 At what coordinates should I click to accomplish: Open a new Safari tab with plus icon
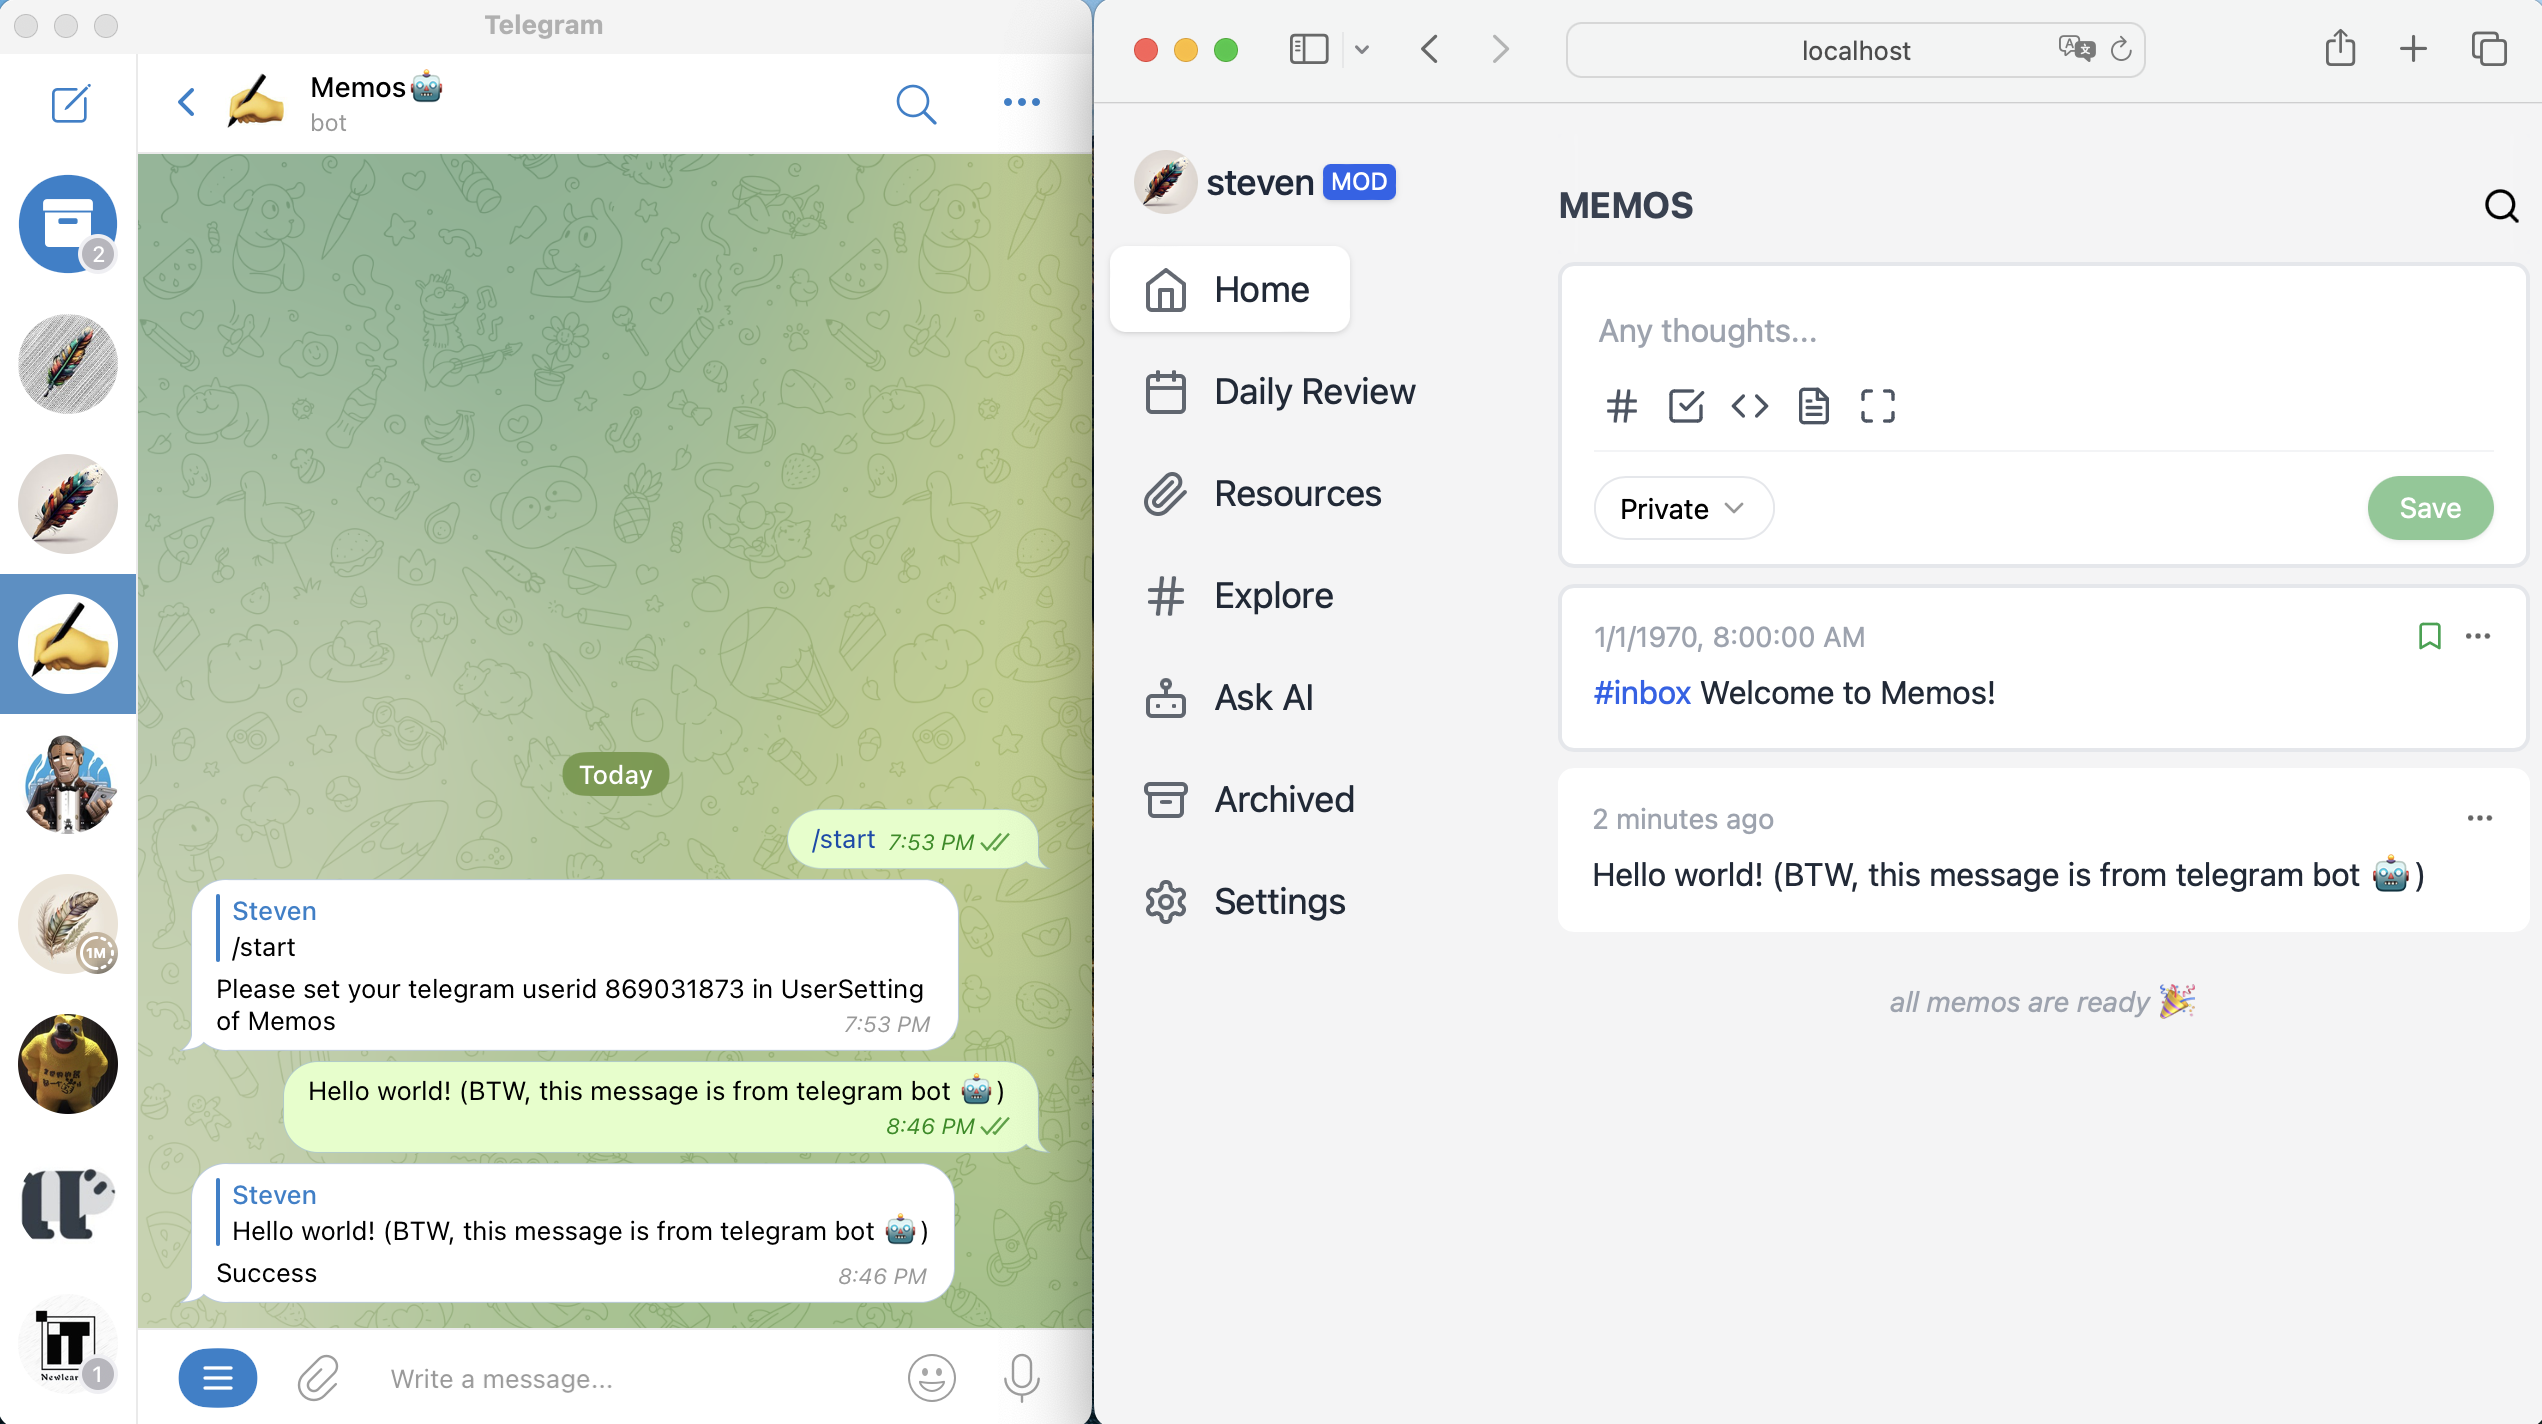tap(2413, 49)
